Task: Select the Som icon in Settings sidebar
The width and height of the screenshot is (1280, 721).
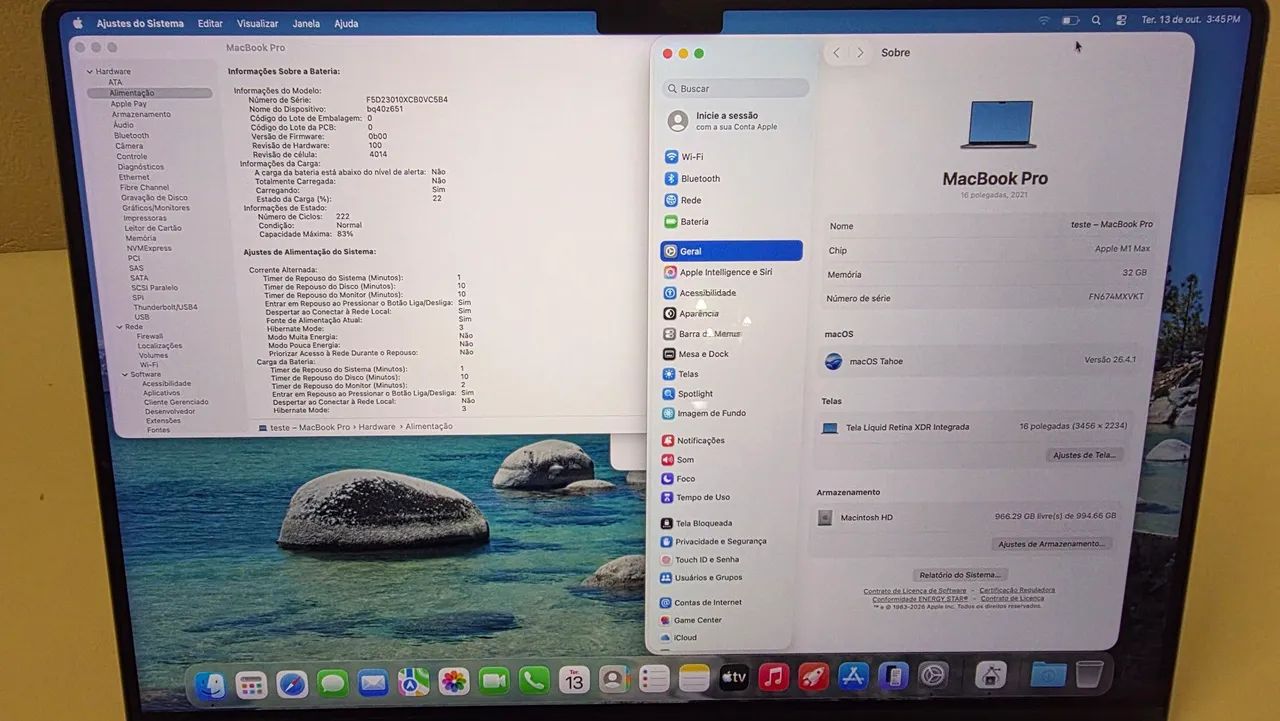Action: coord(667,460)
